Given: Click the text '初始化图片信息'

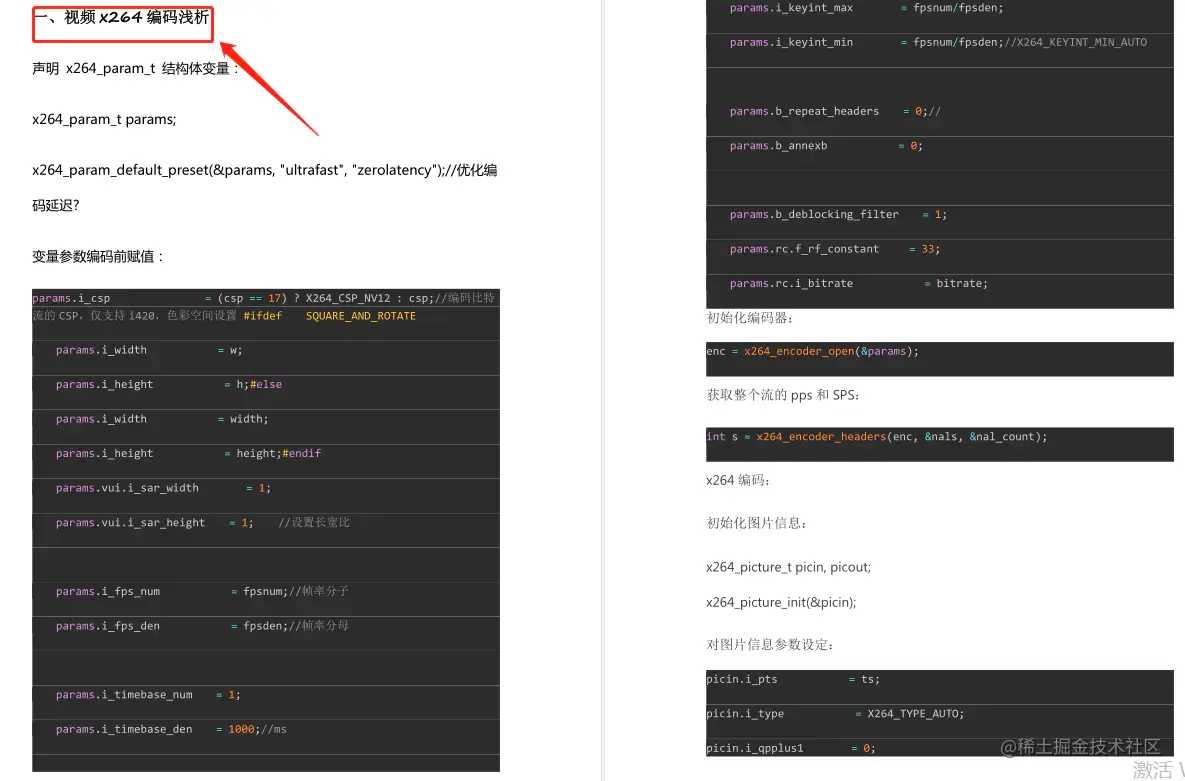Looking at the screenshot, I should (x=756, y=523).
